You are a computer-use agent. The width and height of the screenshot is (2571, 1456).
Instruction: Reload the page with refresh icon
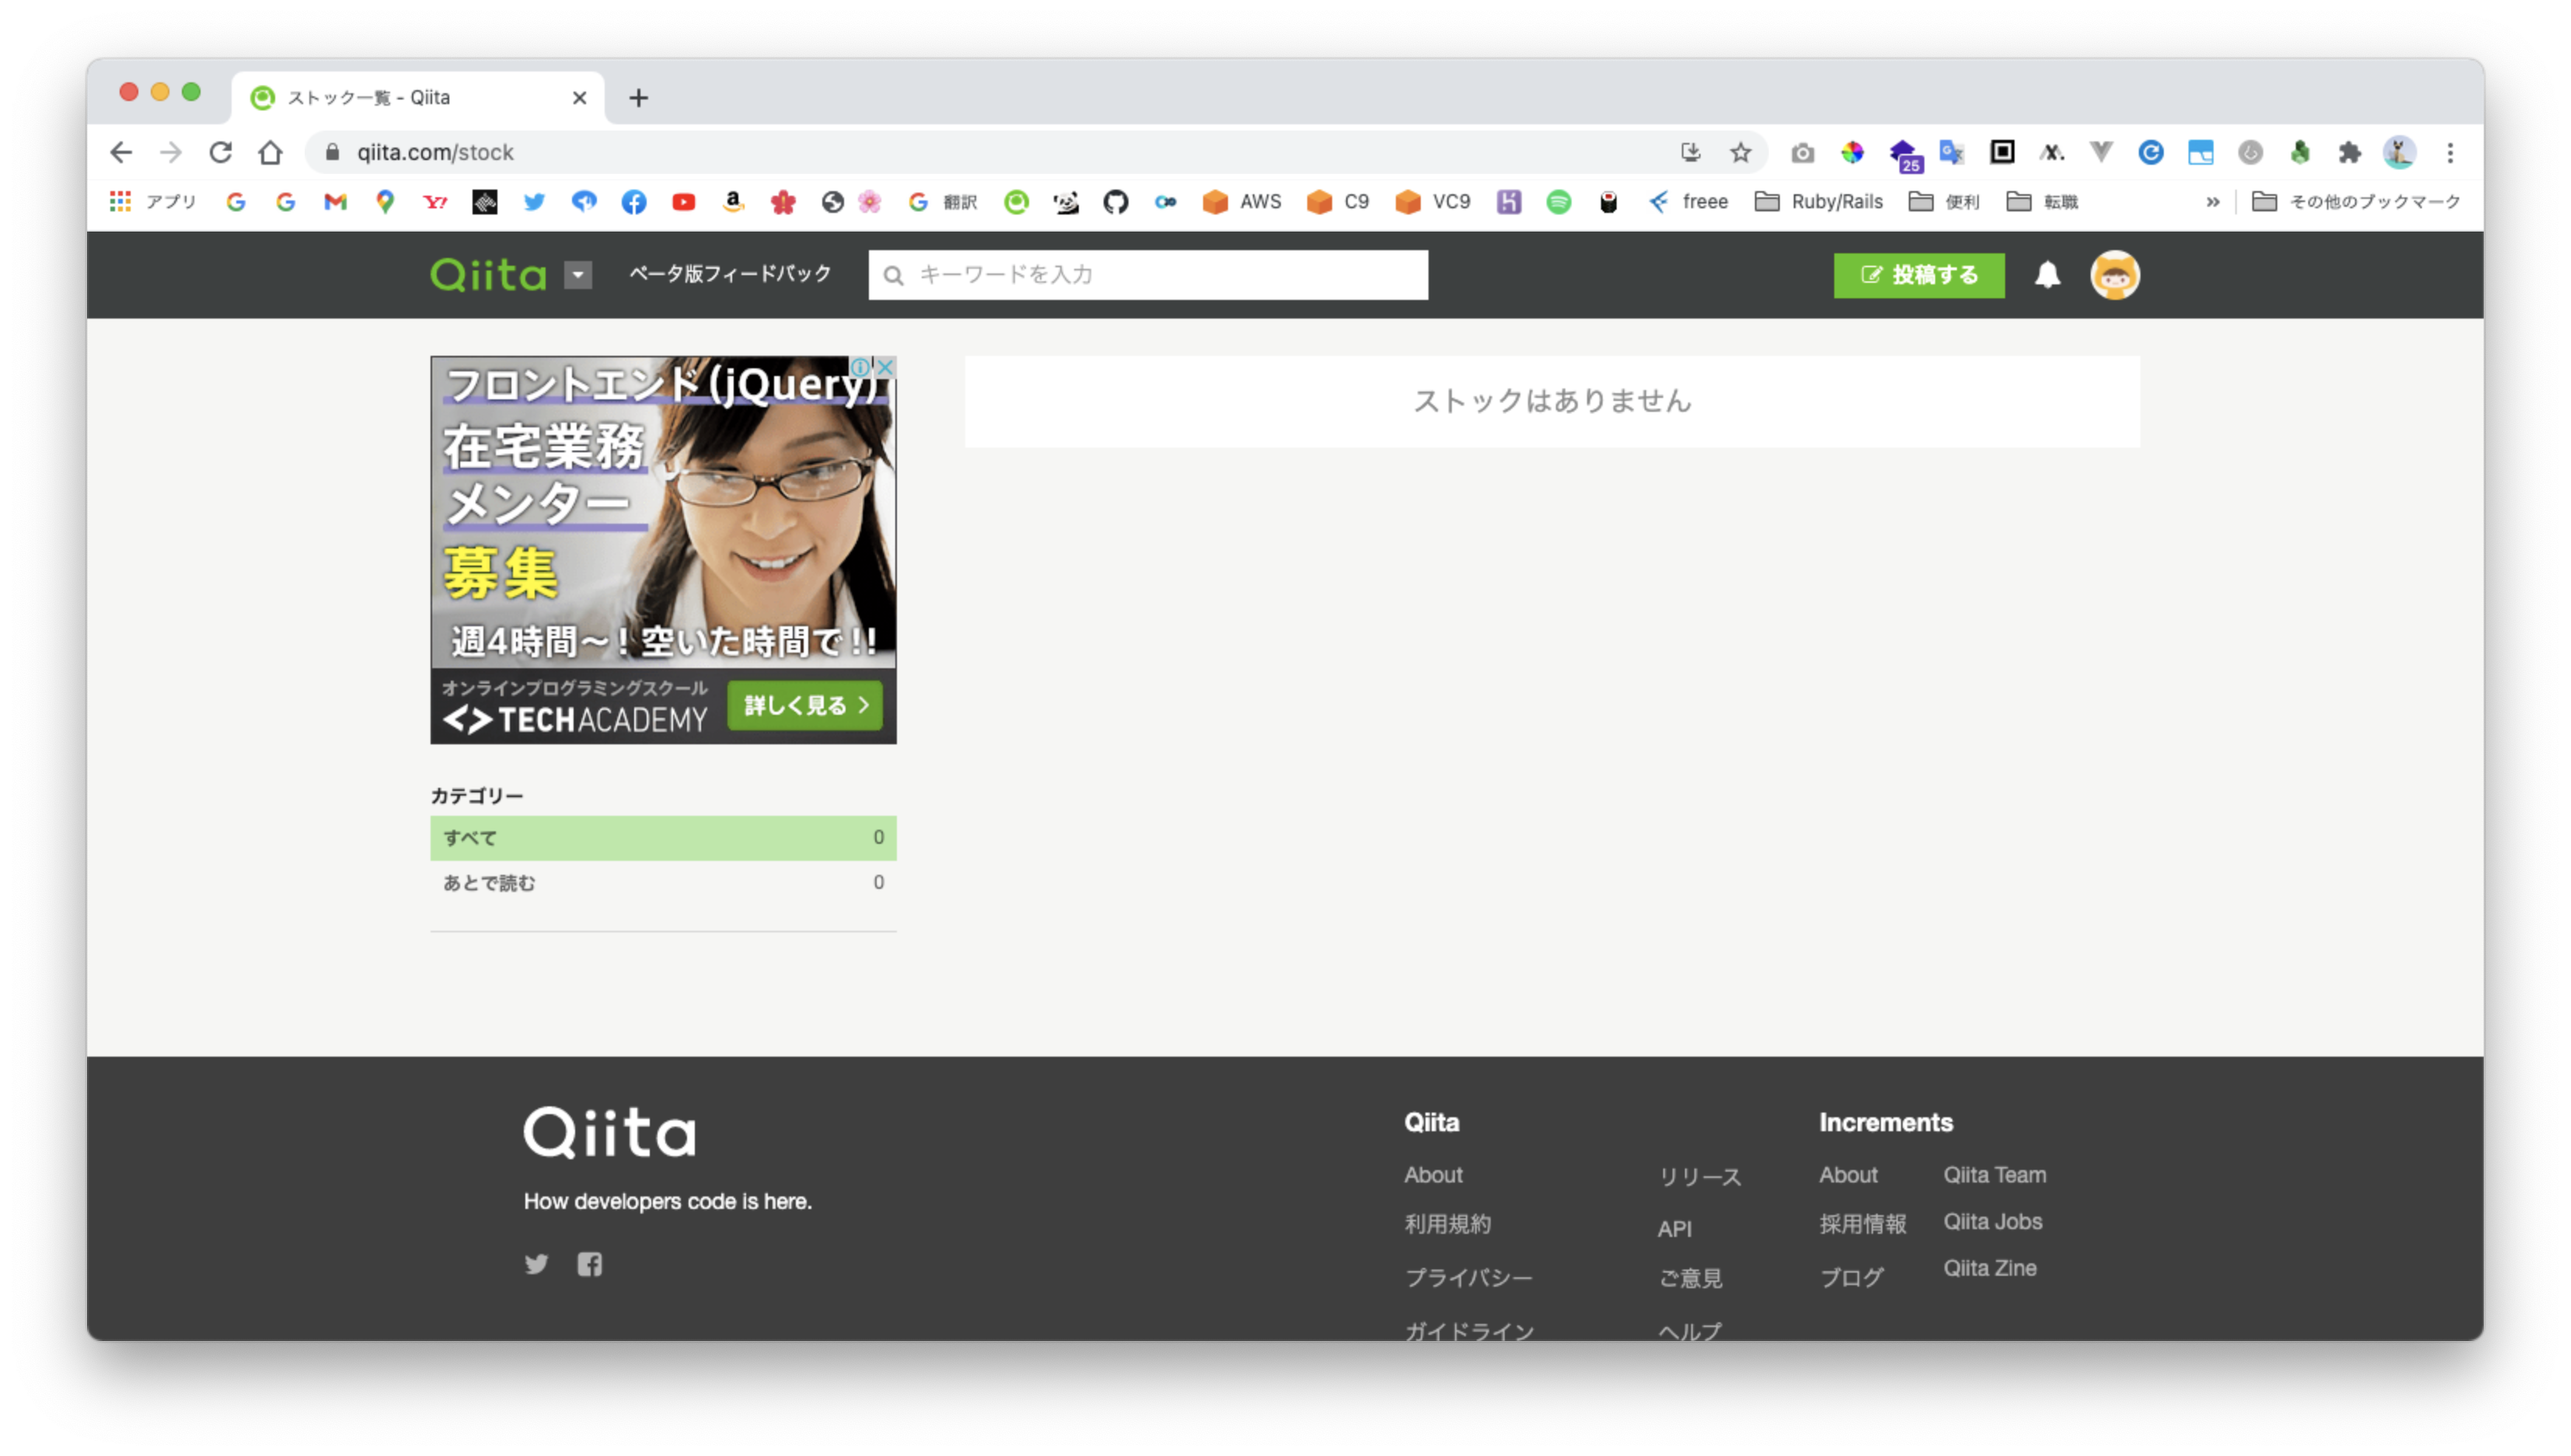coord(221,152)
